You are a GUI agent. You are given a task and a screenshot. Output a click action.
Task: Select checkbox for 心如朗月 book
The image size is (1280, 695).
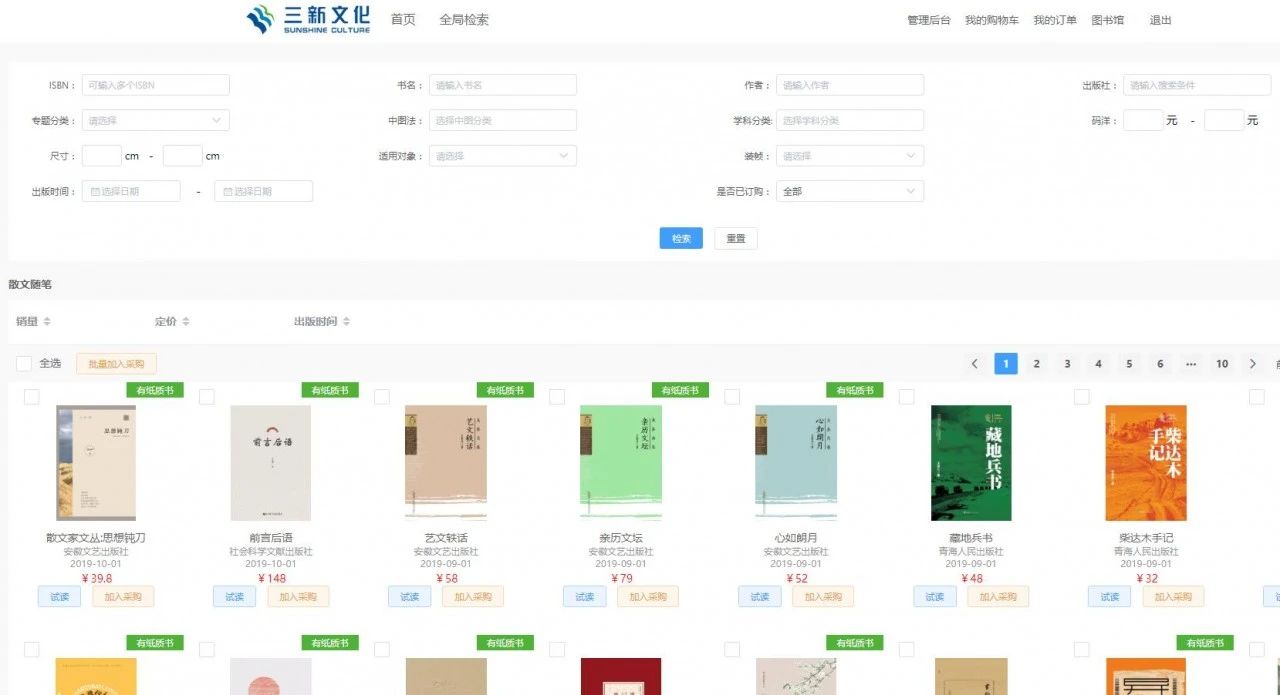click(732, 397)
